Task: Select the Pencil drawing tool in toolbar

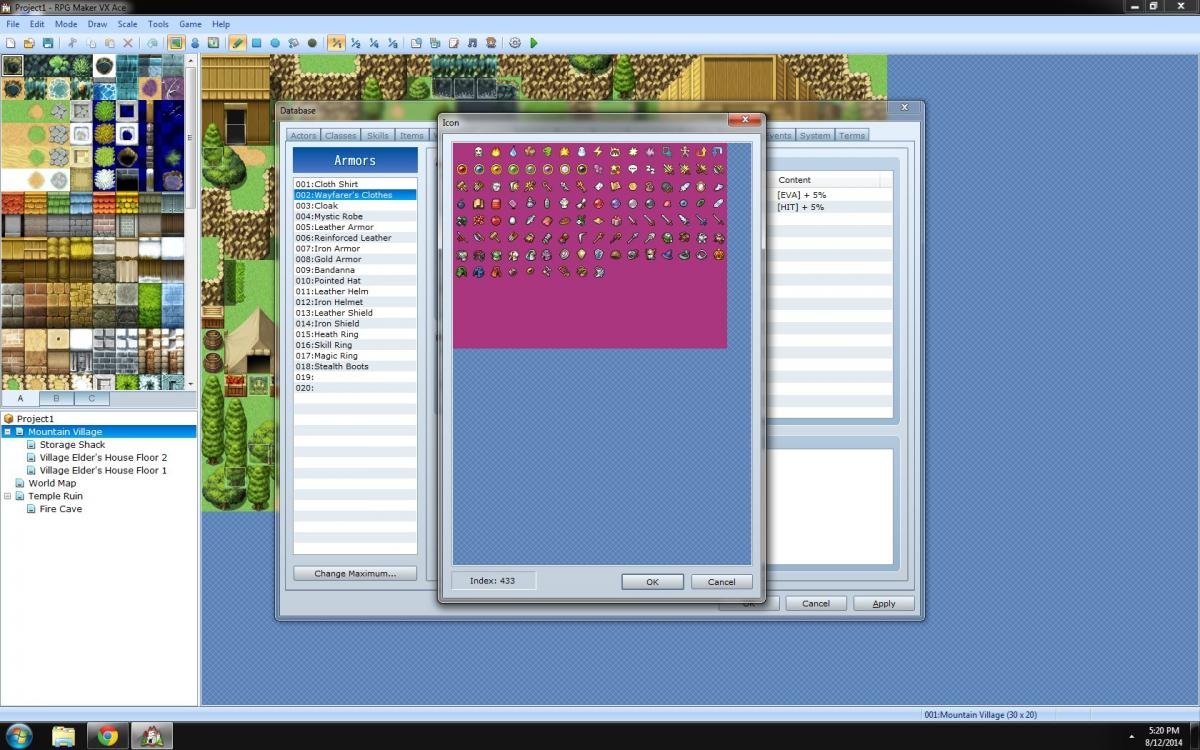Action: [x=236, y=43]
